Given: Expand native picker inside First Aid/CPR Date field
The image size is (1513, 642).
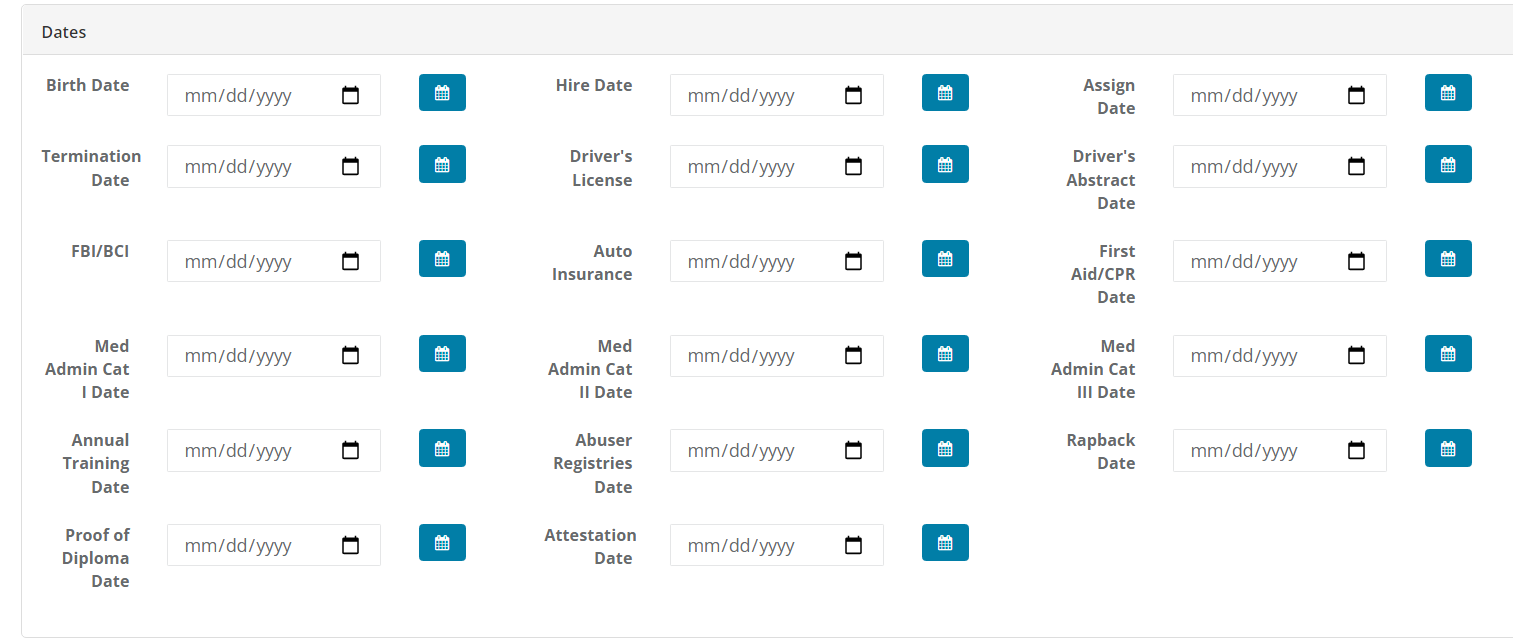Looking at the screenshot, I should click(1357, 262).
